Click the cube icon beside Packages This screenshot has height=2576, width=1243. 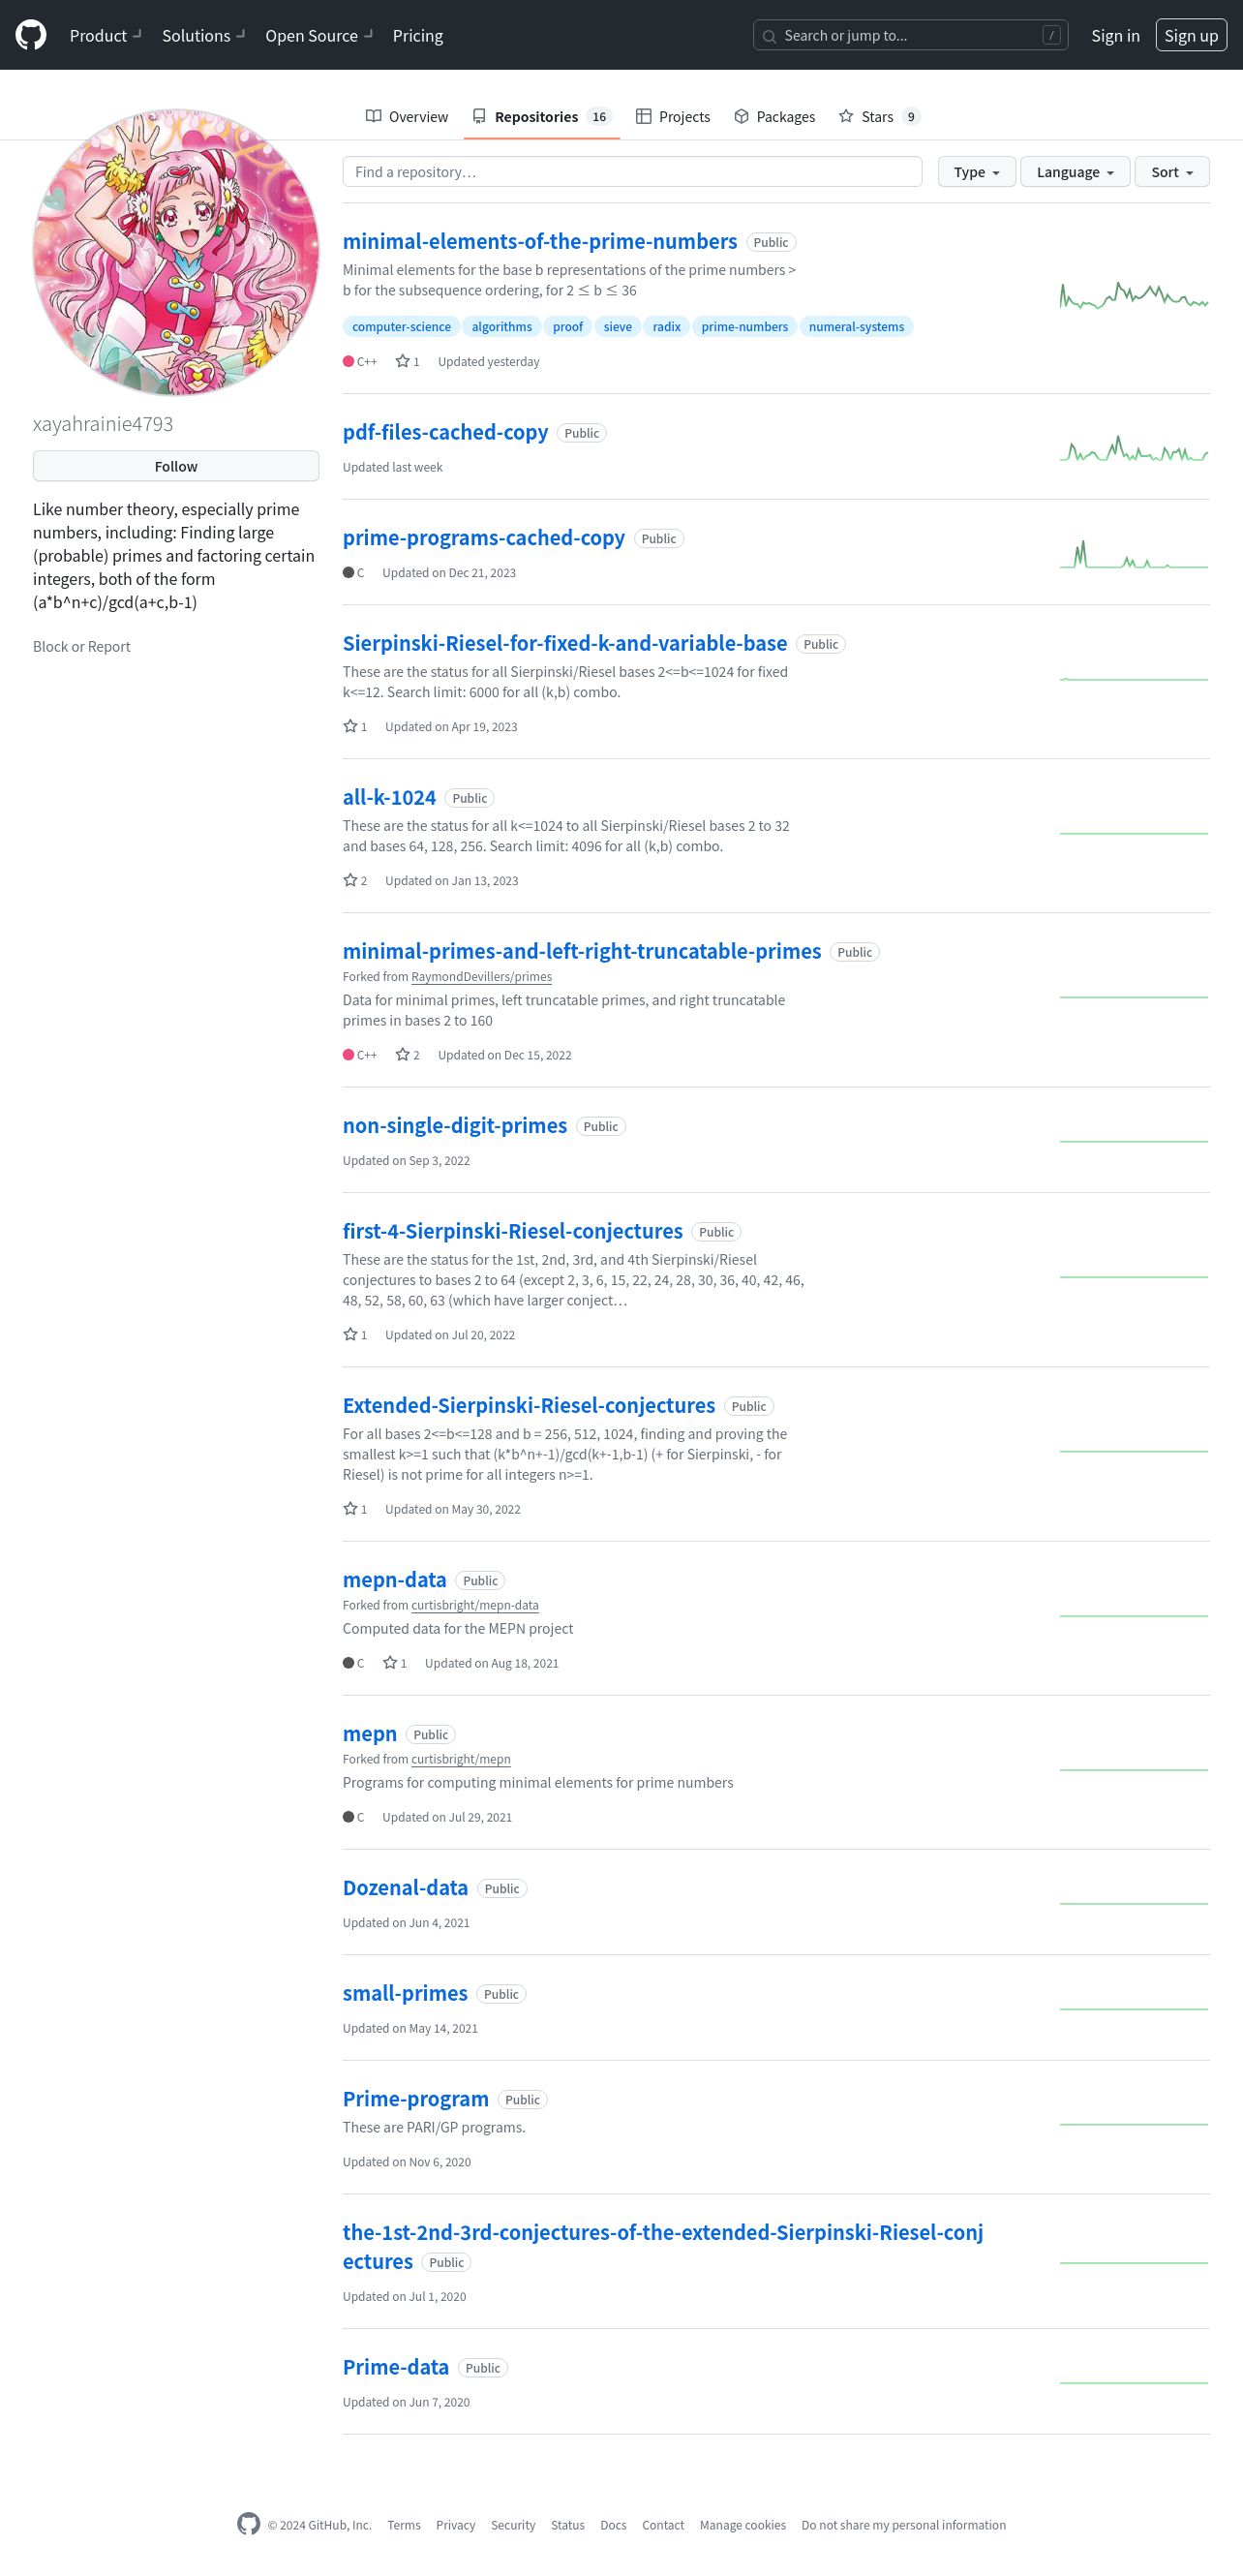741,116
